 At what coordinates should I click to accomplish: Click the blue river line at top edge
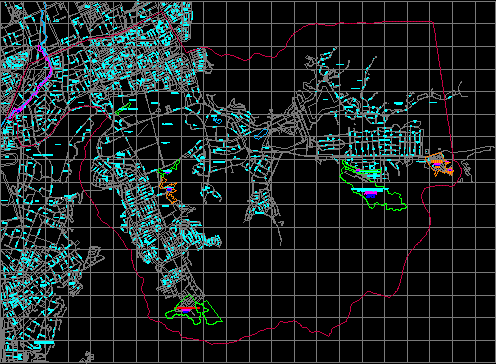coord(45,20)
